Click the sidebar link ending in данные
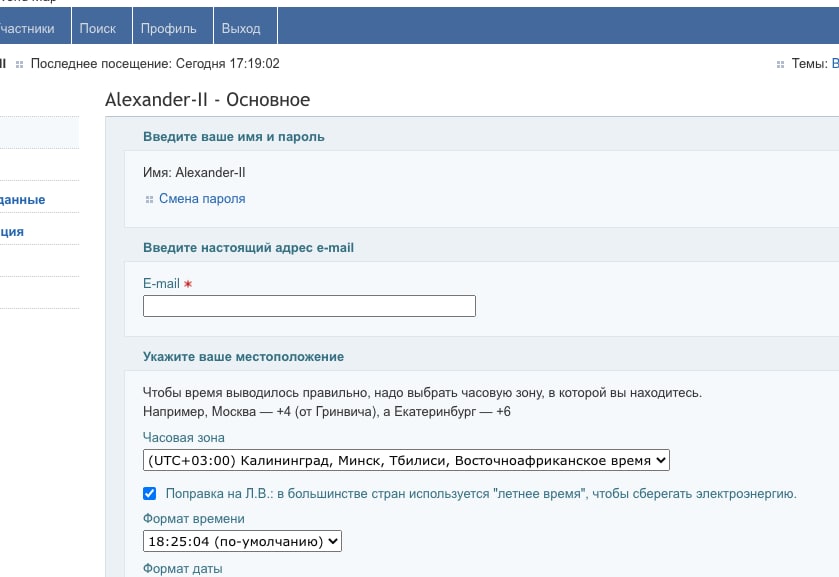This screenshot has height=577, width=839. tap(22, 200)
